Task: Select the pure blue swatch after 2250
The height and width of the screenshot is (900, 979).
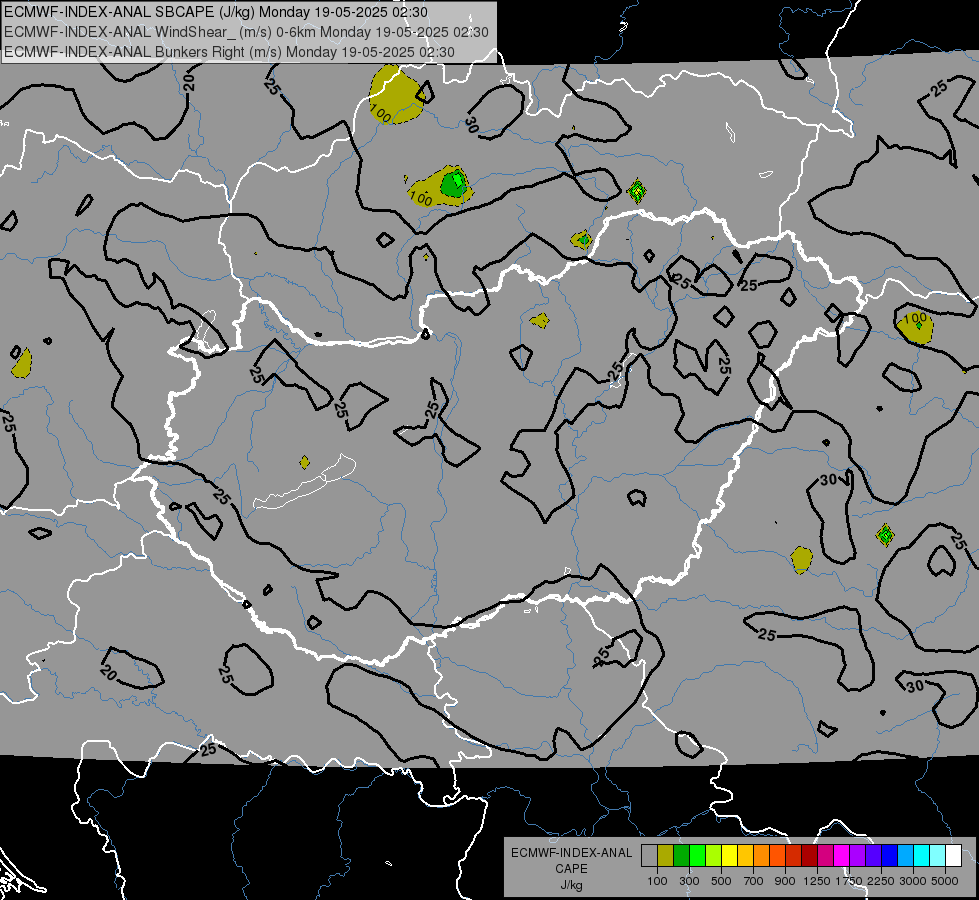Action: [890, 856]
